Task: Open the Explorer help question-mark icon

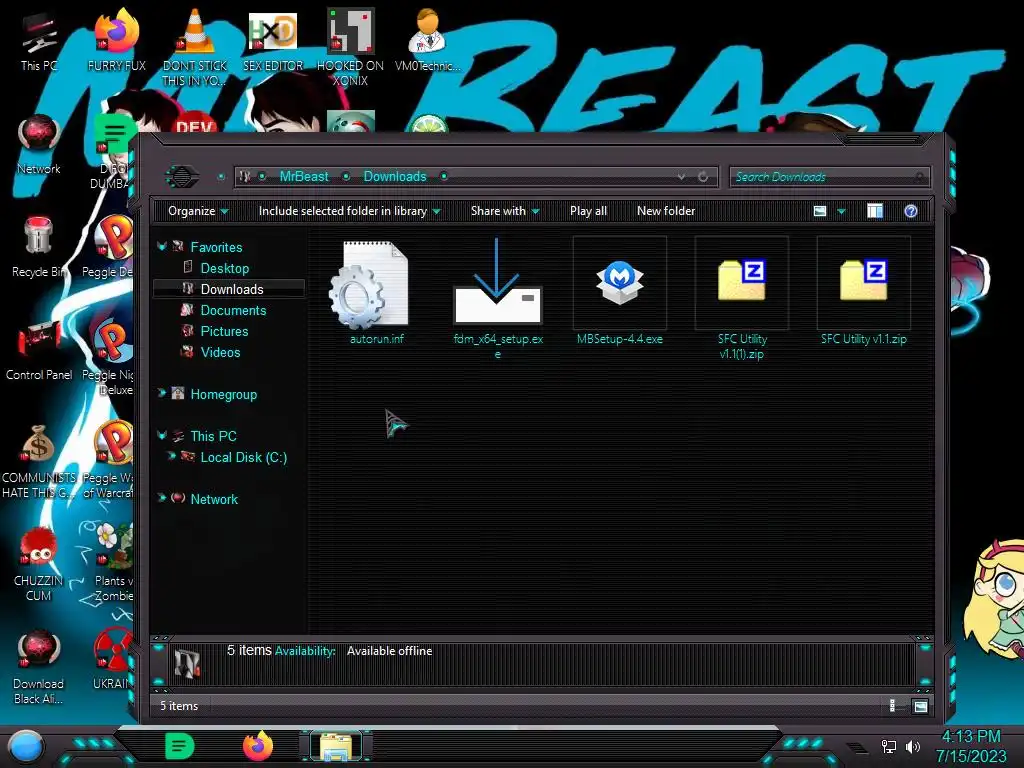Action: click(x=910, y=211)
